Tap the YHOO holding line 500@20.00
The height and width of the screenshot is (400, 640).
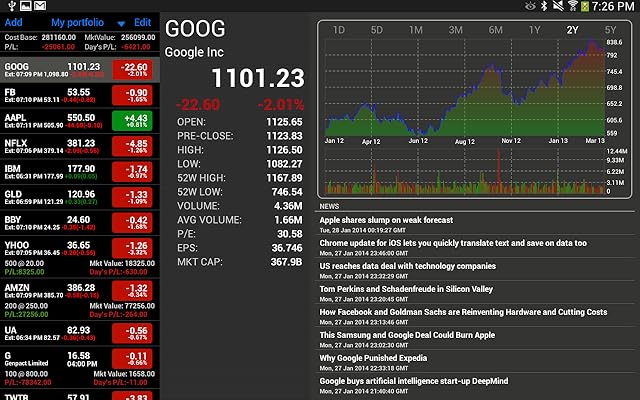pos(24,264)
